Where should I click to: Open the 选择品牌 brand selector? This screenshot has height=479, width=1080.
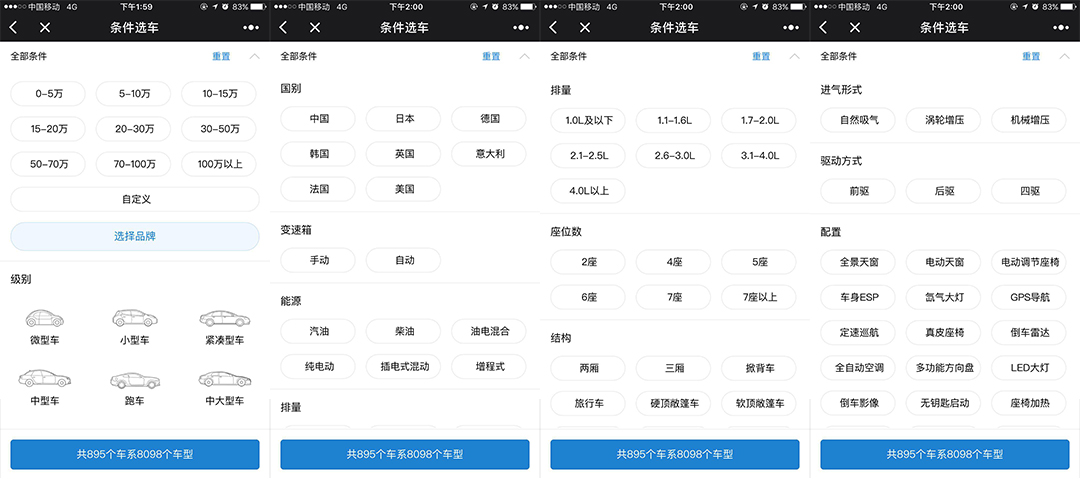[x=135, y=236]
